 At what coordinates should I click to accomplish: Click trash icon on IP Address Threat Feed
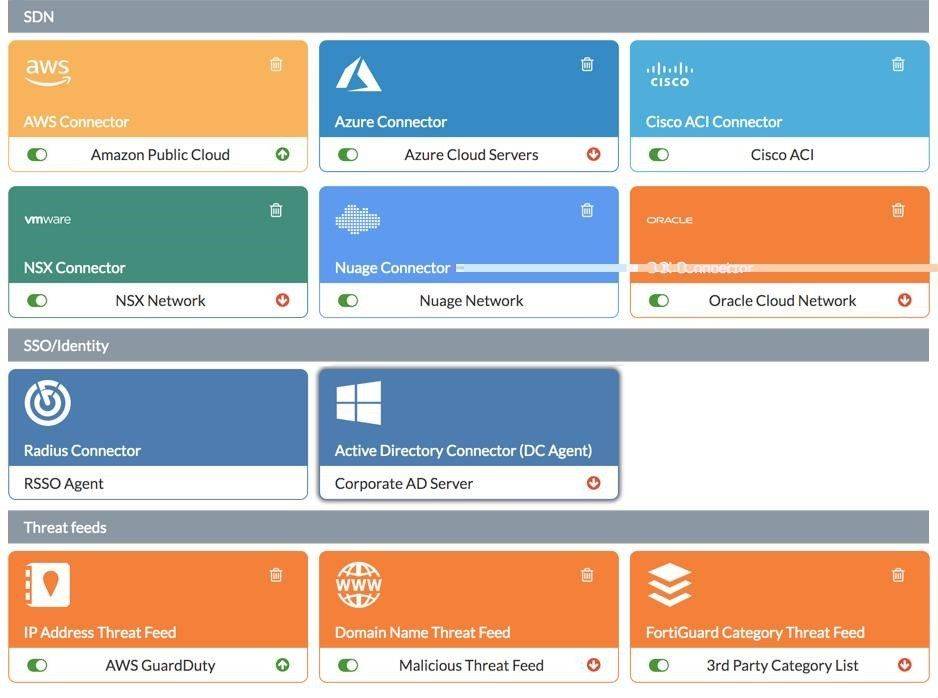coord(276,575)
